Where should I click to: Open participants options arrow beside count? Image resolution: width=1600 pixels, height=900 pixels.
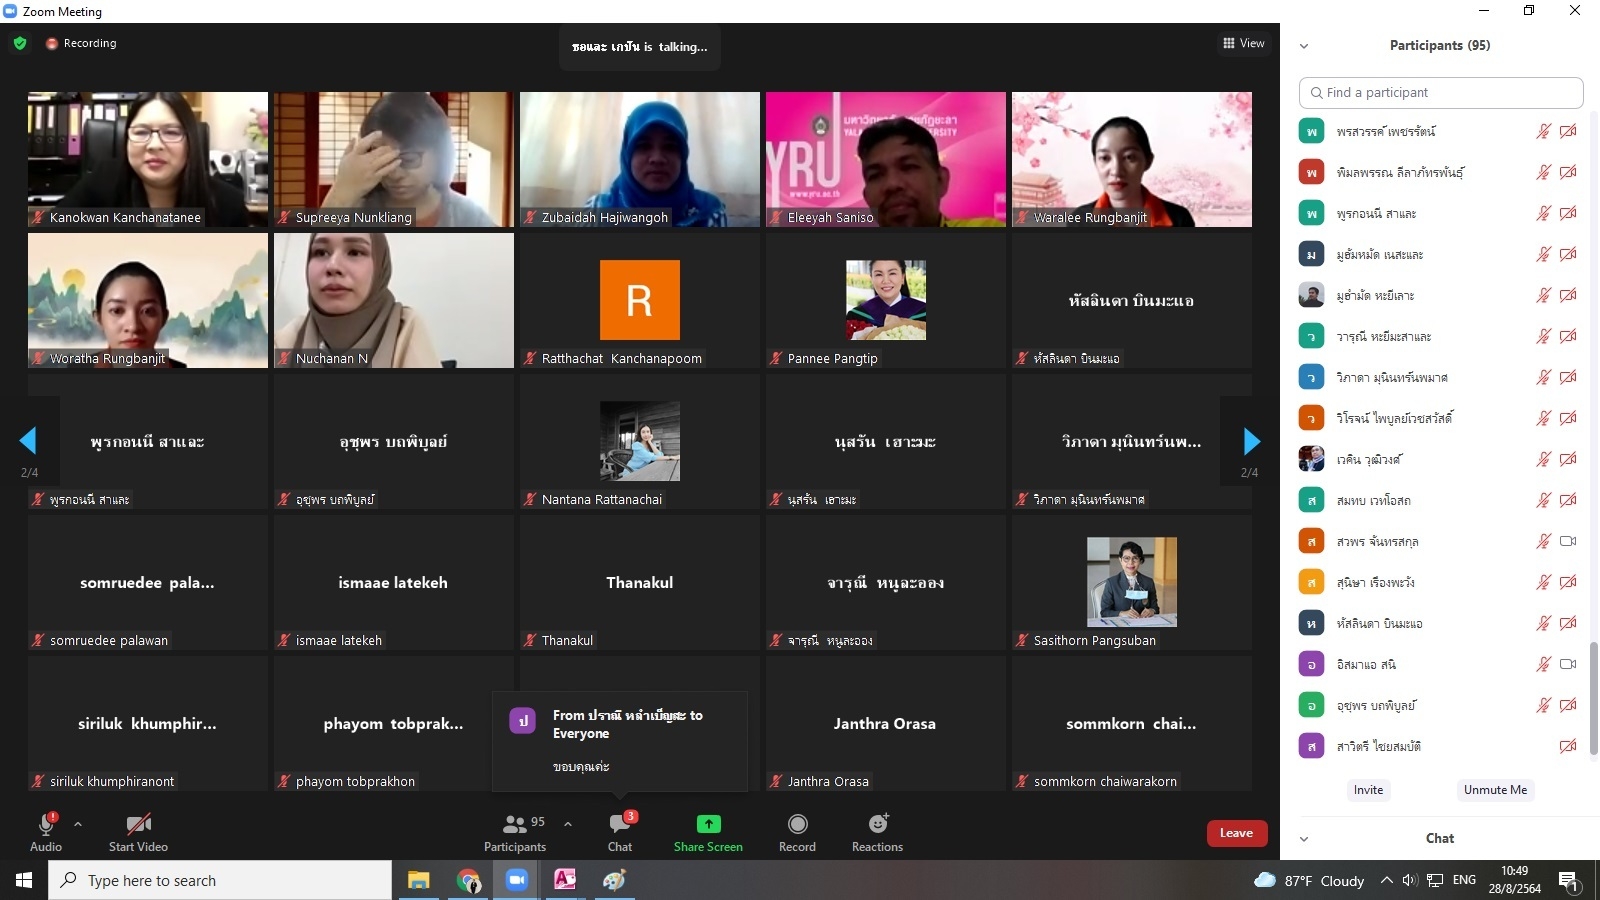coord(568,824)
